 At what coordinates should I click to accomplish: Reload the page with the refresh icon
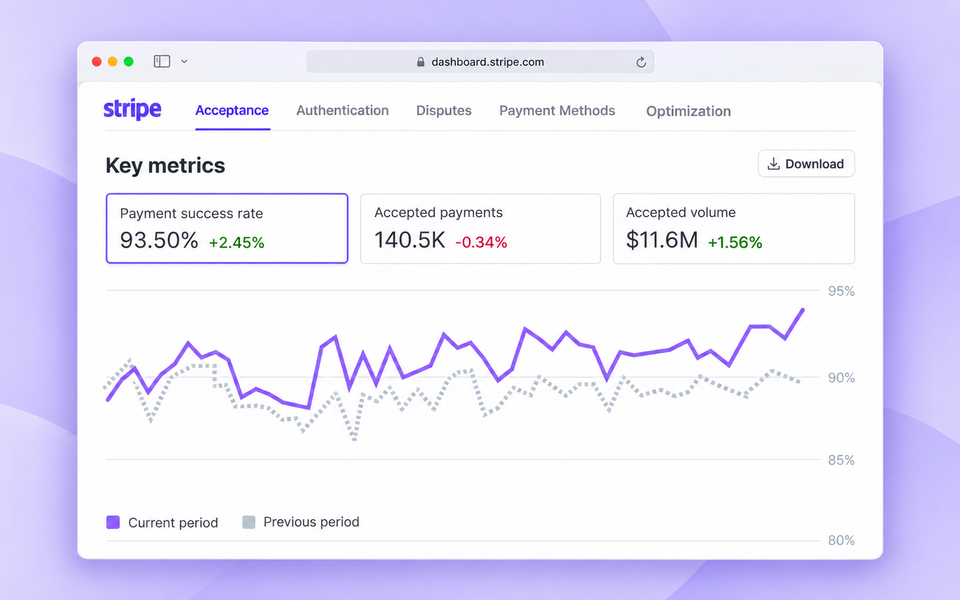(641, 62)
